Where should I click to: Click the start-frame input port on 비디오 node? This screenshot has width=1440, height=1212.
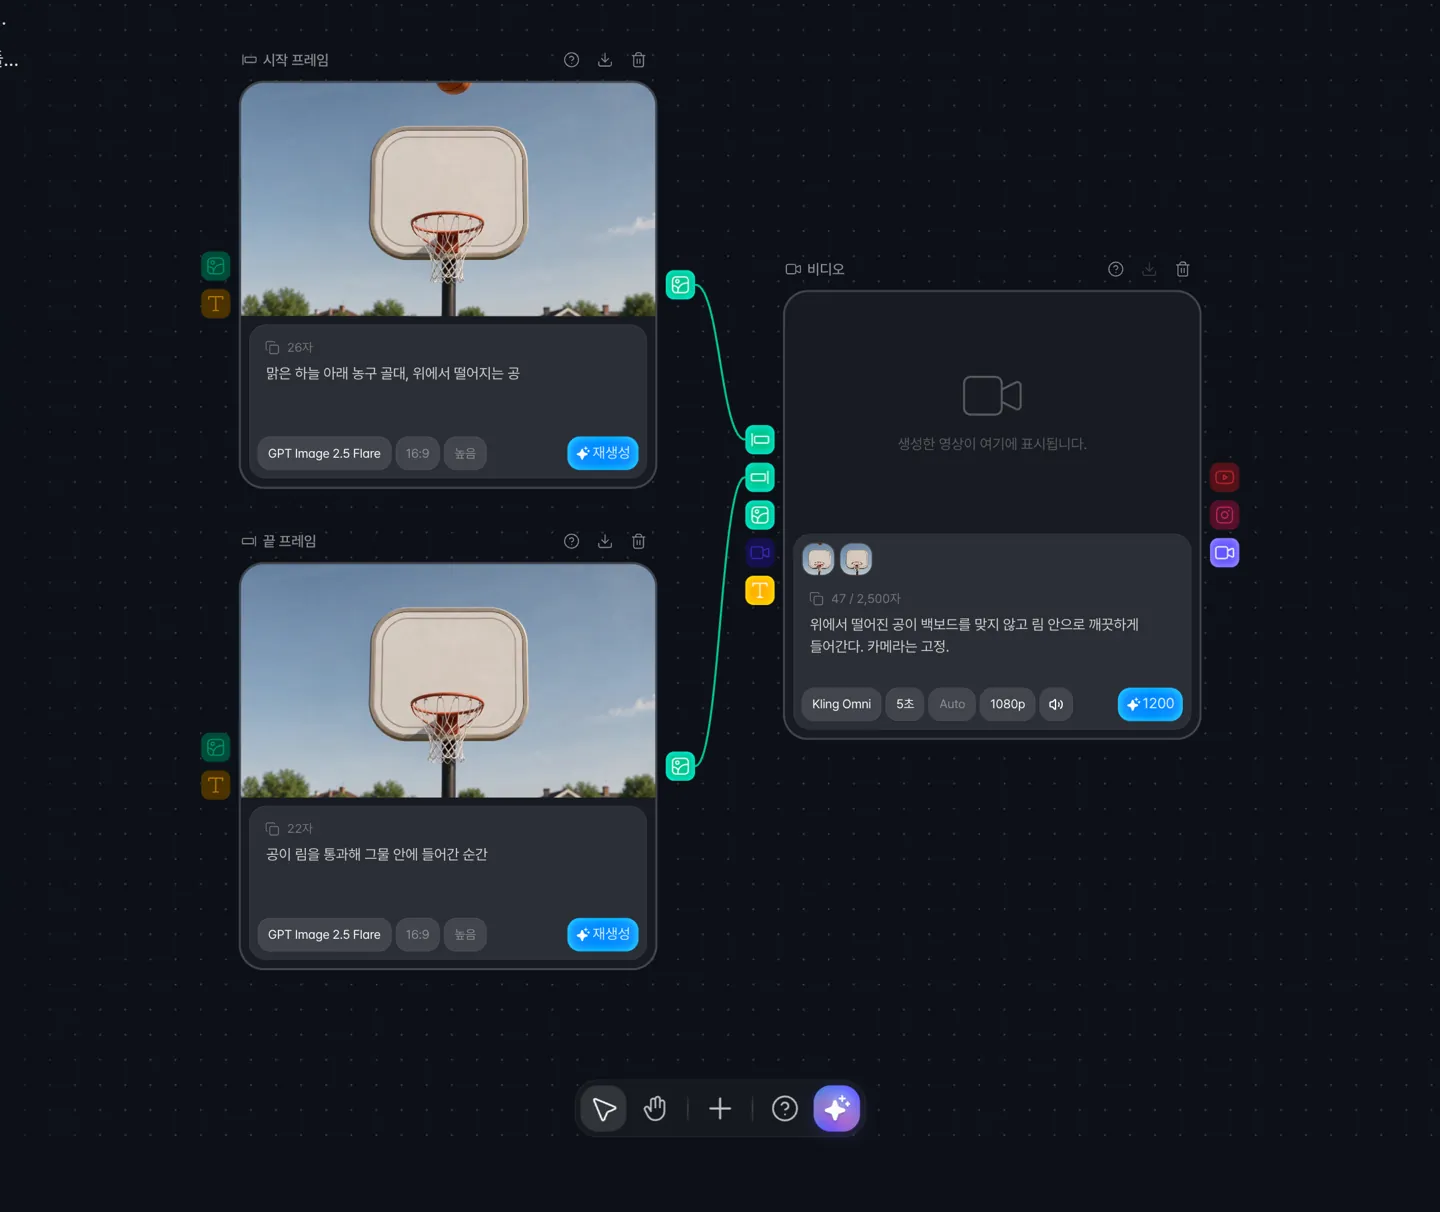(x=760, y=439)
